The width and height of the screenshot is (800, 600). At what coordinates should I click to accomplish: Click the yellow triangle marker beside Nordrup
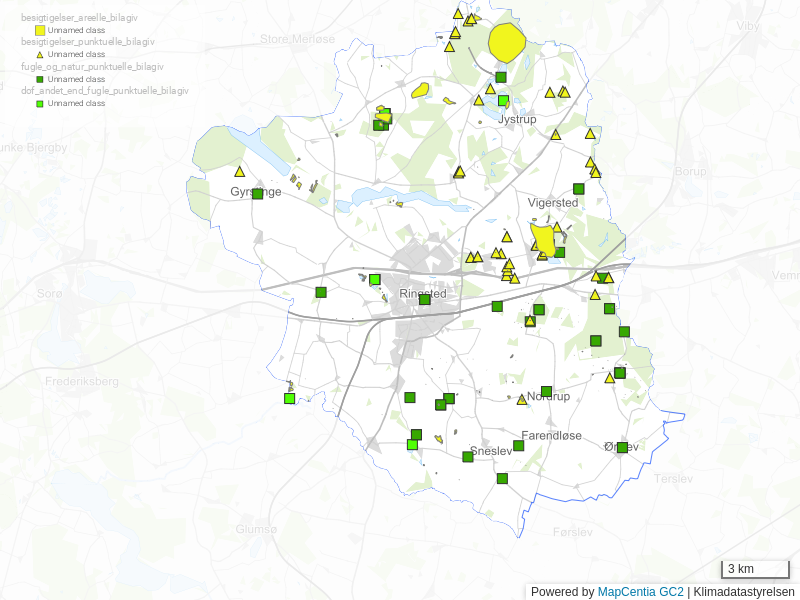click(521, 400)
